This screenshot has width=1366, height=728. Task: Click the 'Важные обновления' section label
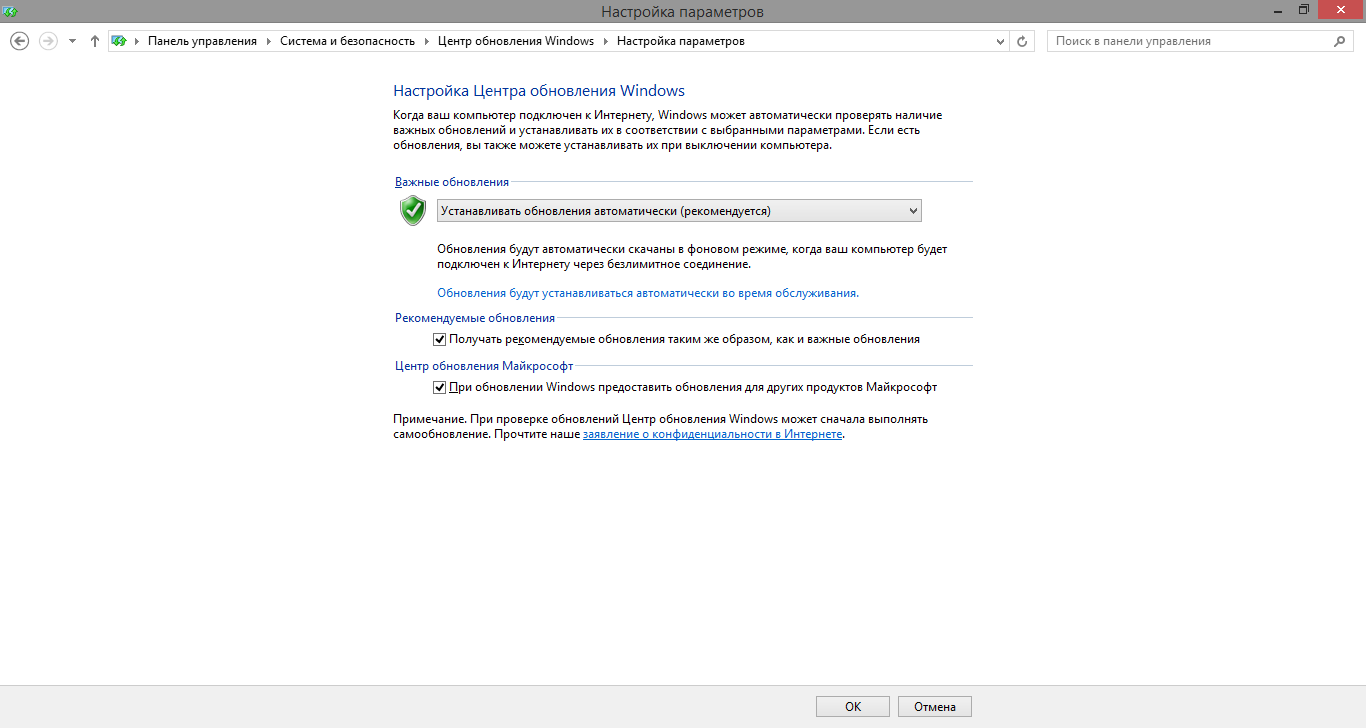pos(452,182)
